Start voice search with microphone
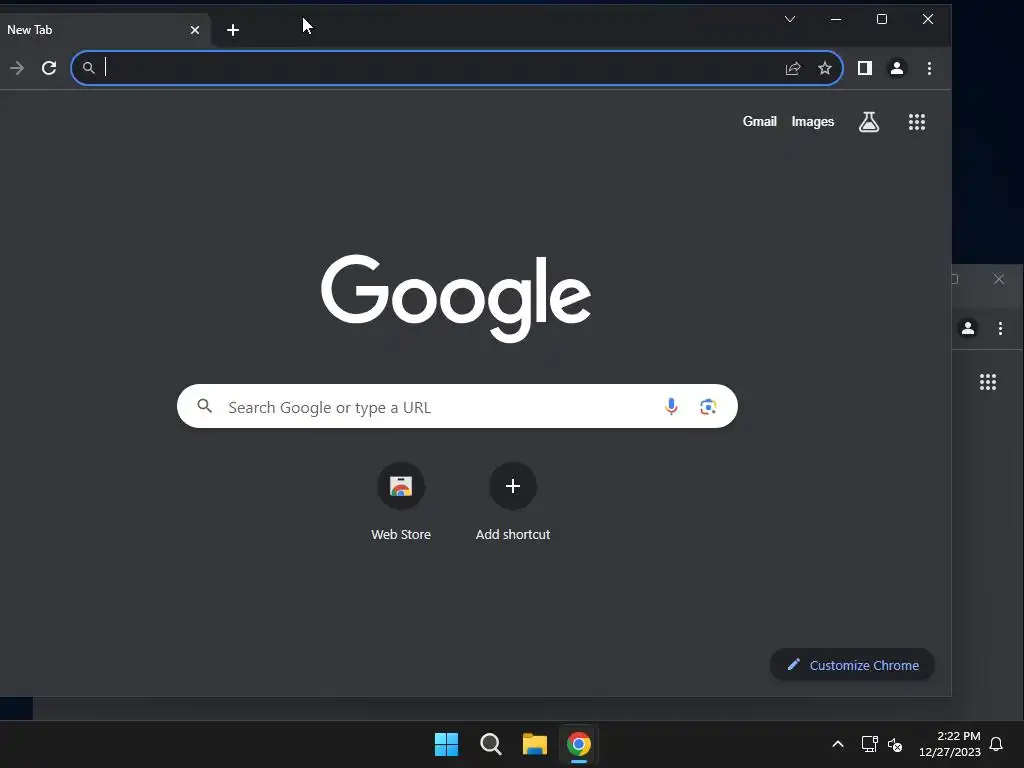The image size is (1024, 768). tap(671, 406)
